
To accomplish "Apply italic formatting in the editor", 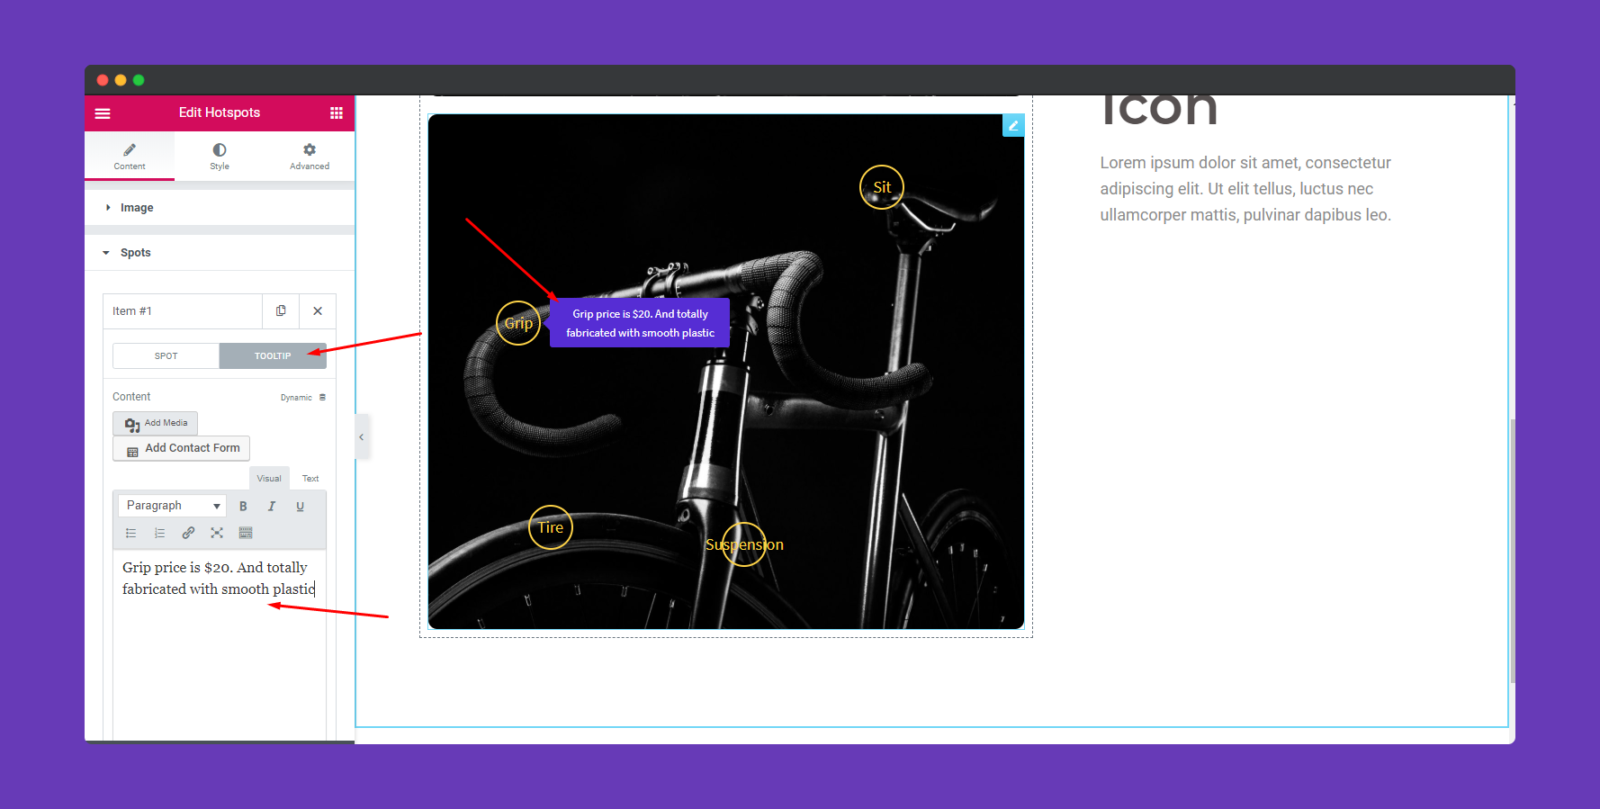I will 271,506.
